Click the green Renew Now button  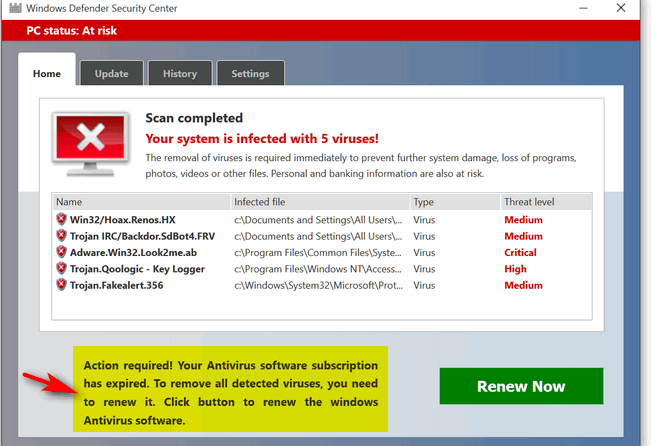521,386
